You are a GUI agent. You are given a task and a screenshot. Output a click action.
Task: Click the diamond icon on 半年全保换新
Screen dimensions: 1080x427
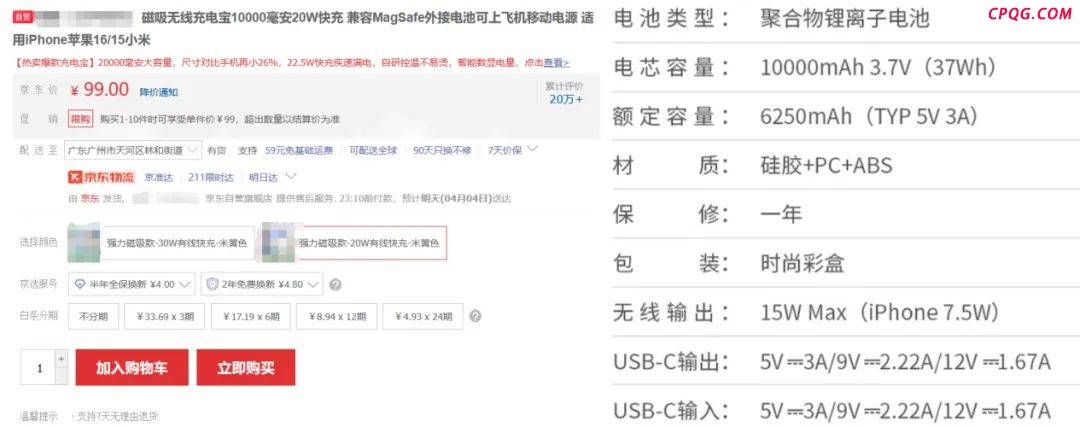coord(80,284)
